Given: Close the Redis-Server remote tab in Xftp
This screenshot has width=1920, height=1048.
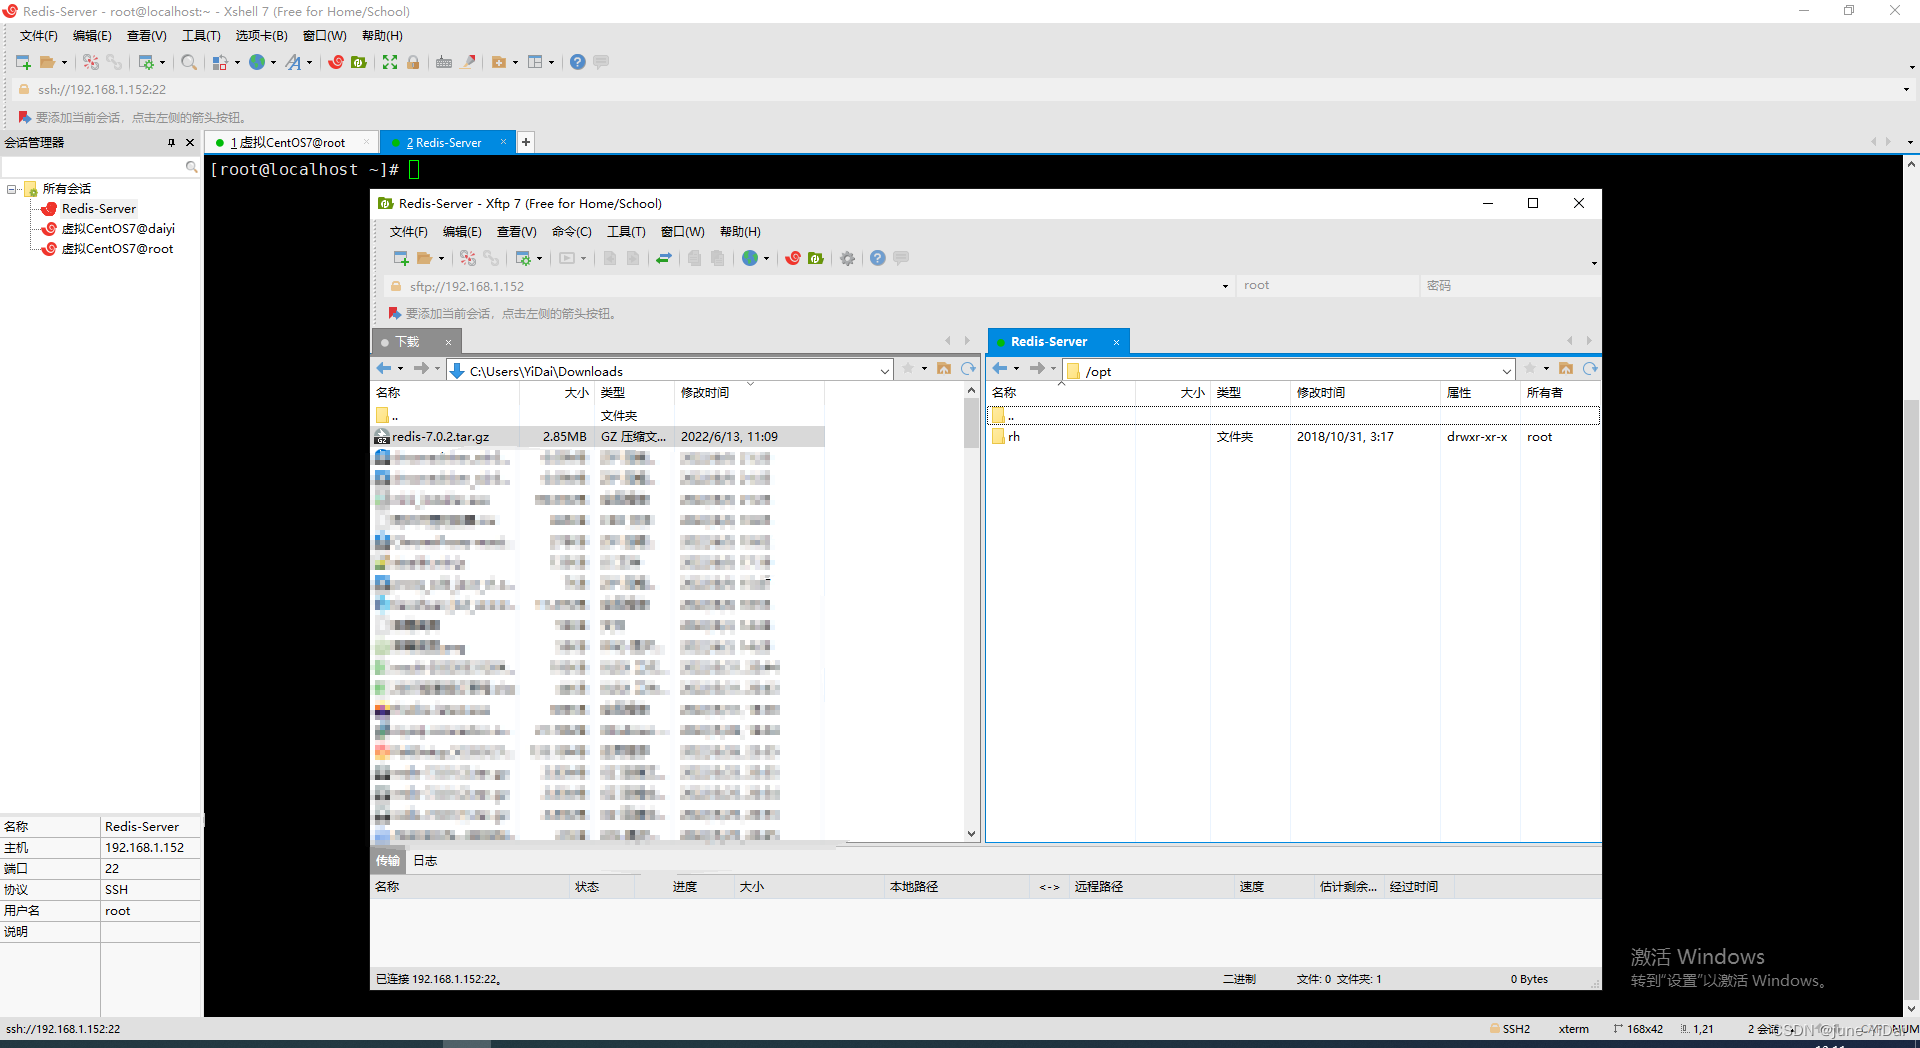Looking at the screenshot, I should 1116,342.
